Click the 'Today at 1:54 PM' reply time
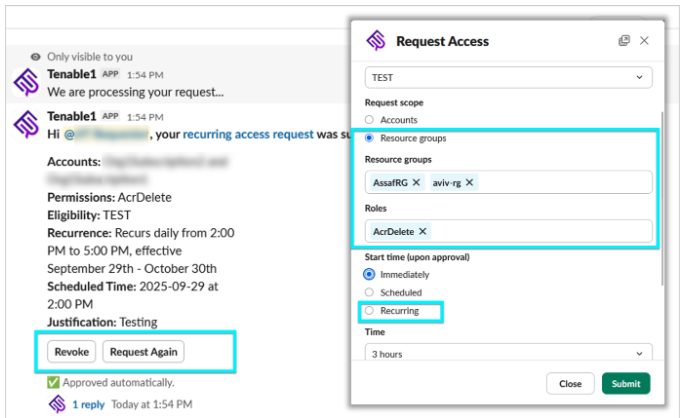This screenshot has height=418, width=681. 152,404
